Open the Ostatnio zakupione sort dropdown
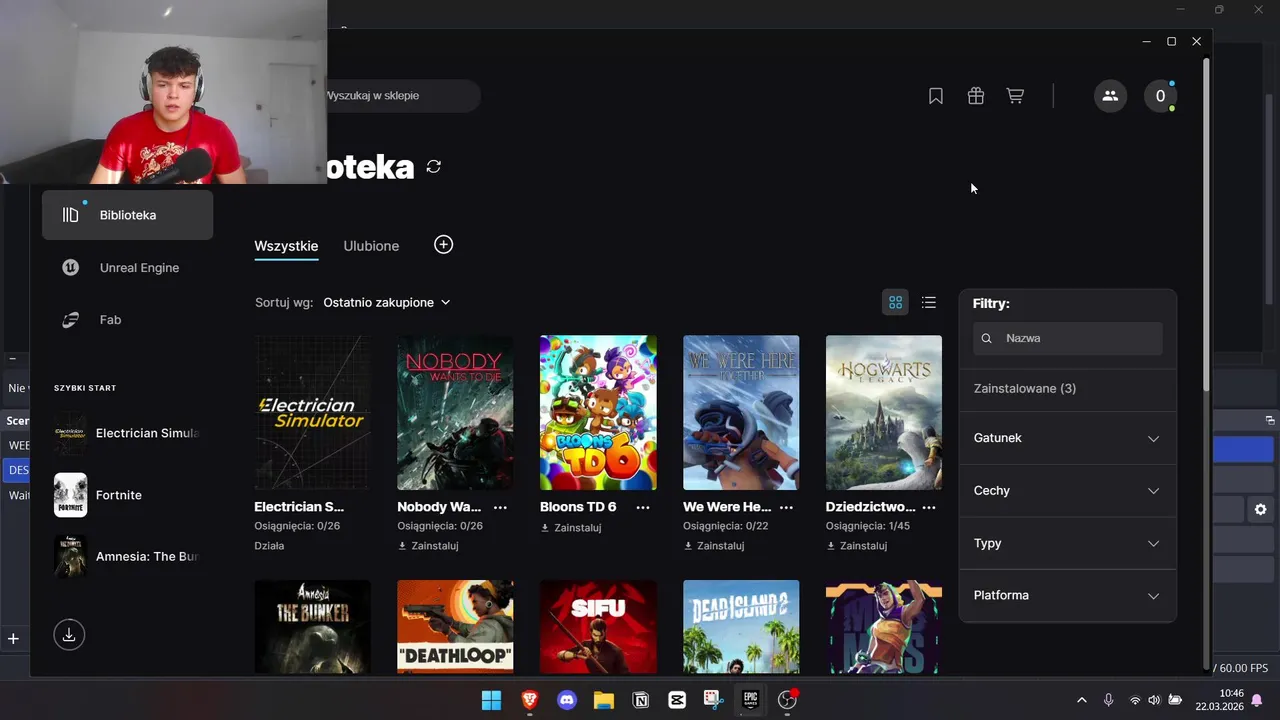1280x720 pixels. coord(387,302)
